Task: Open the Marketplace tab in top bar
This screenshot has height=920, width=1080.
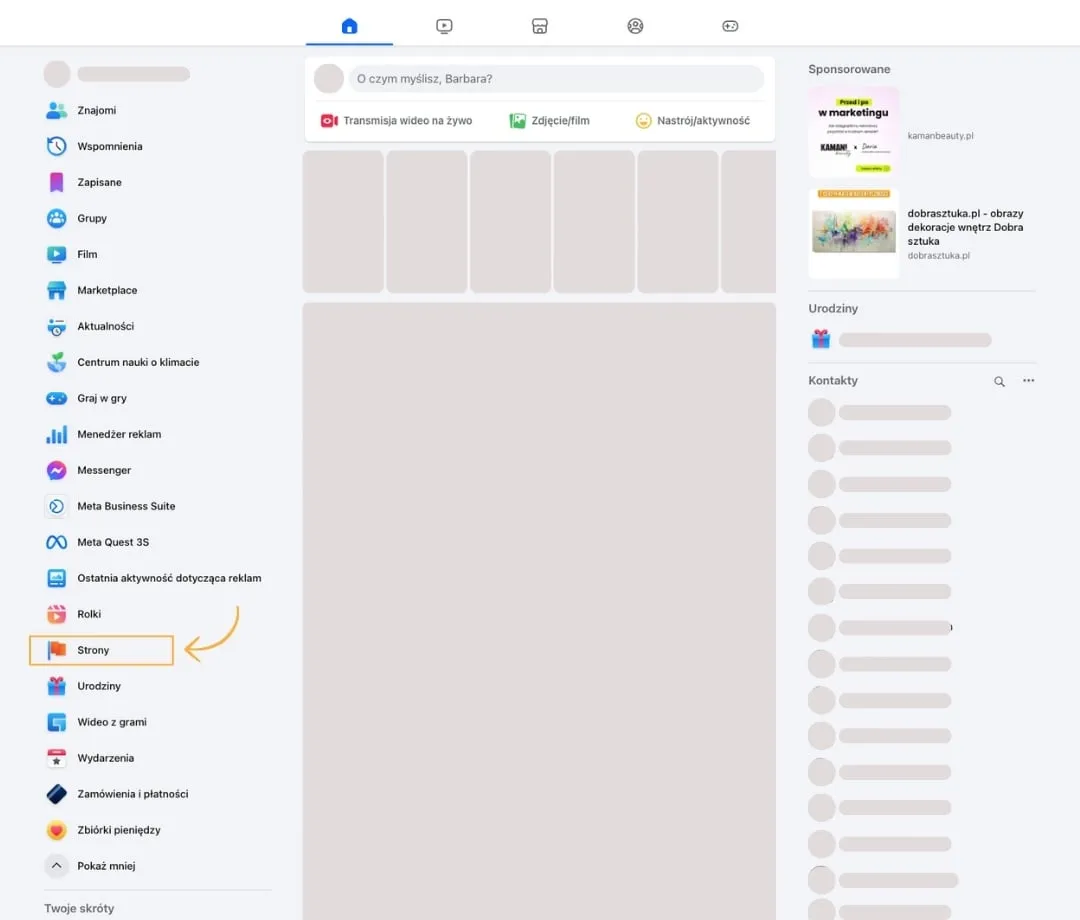Action: pos(540,26)
